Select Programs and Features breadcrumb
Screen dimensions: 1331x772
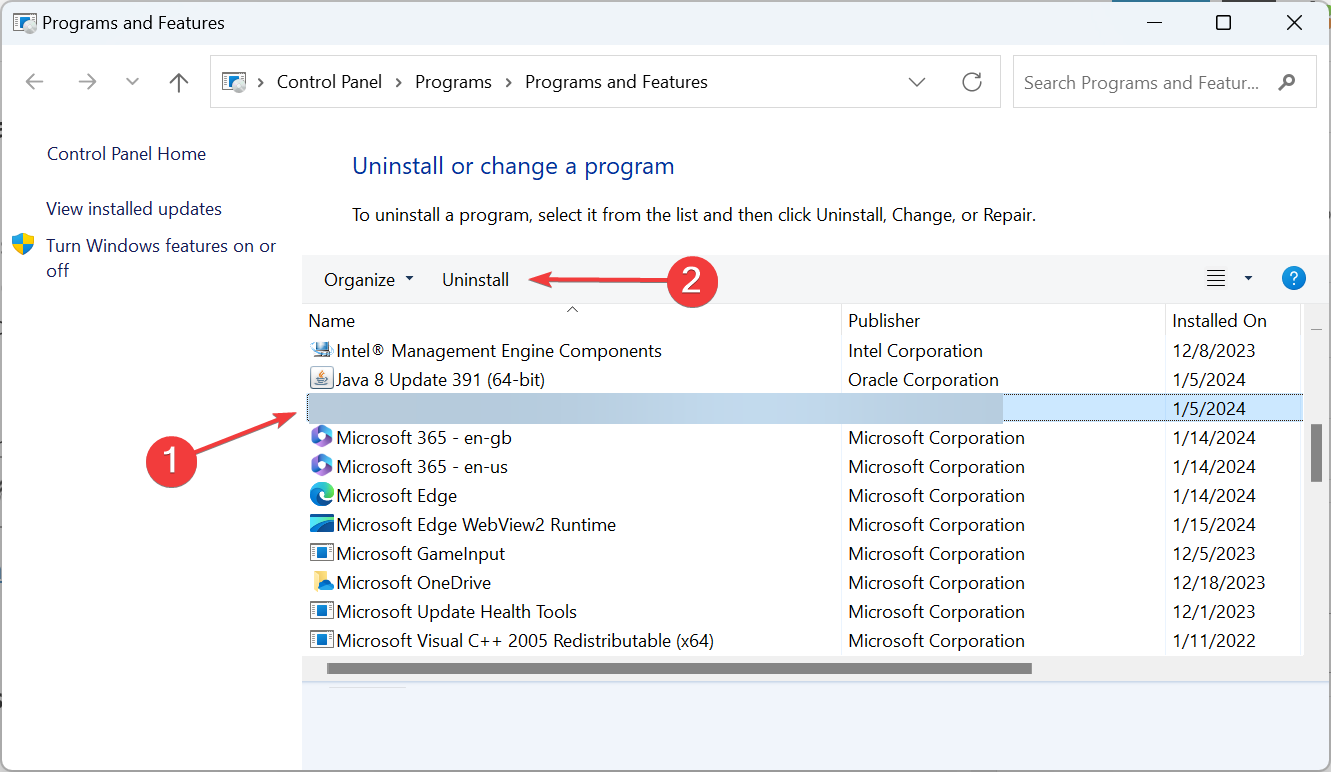click(616, 82)
